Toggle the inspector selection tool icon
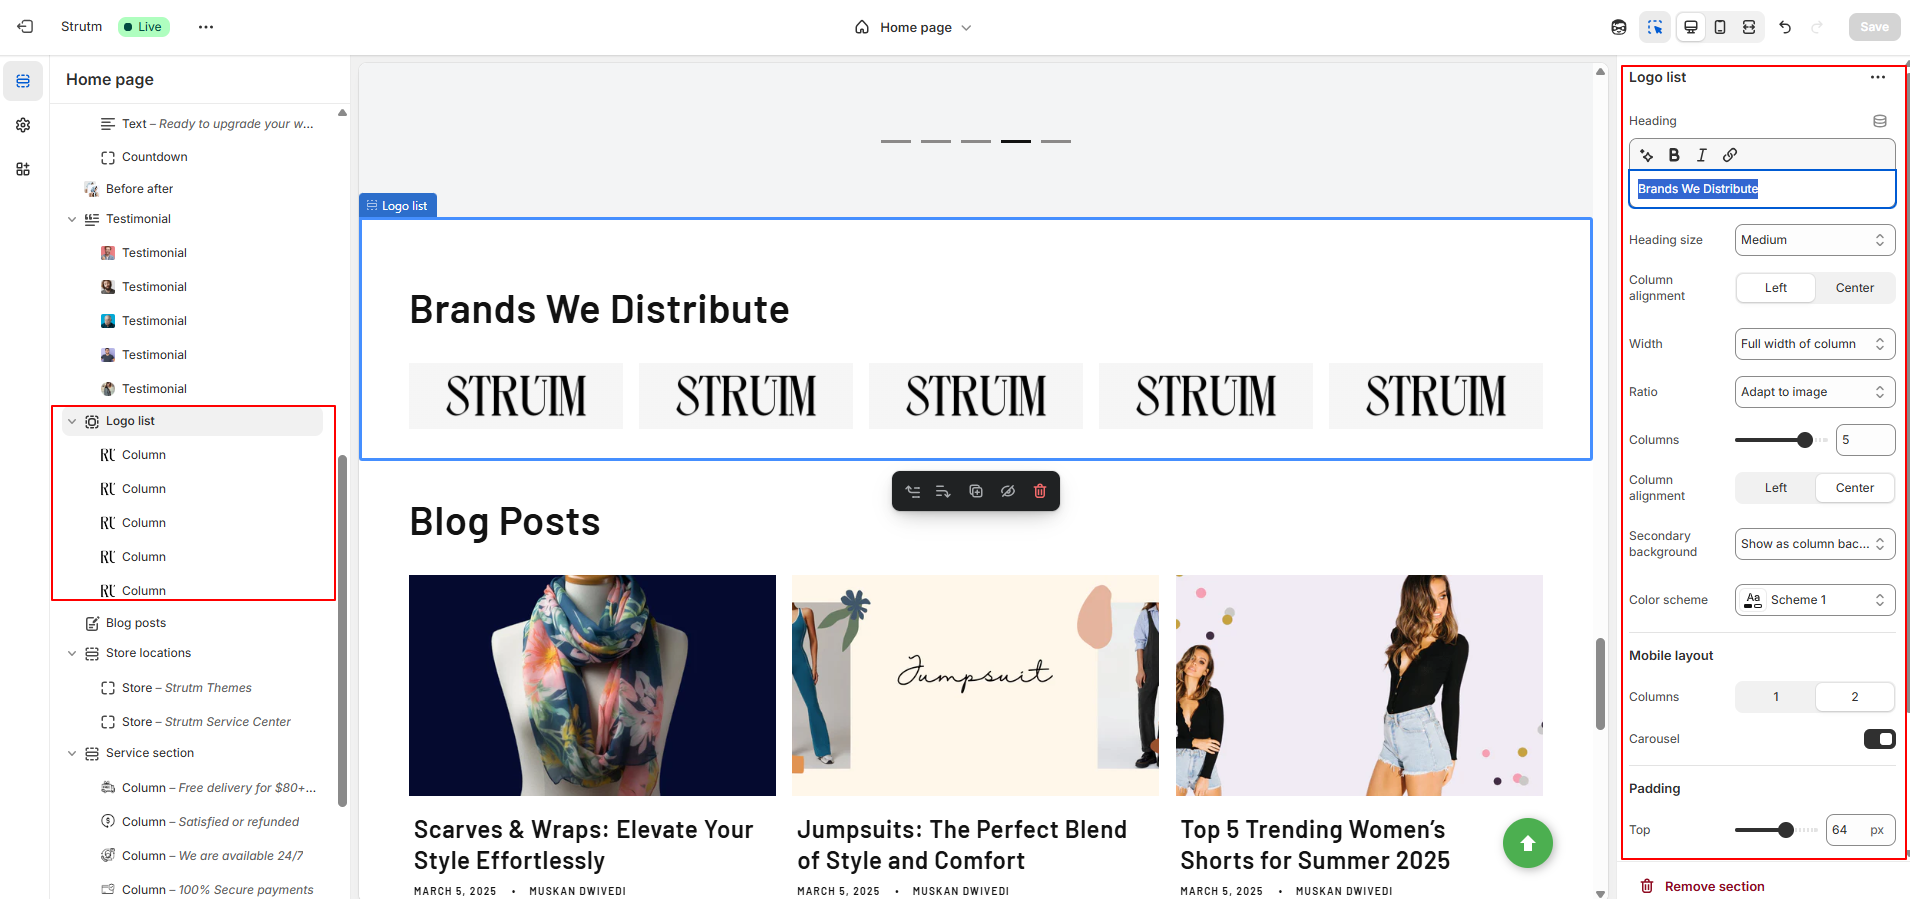This screenshot has width=1910, height=899. pyautogui.click(x=1655, y=27)
